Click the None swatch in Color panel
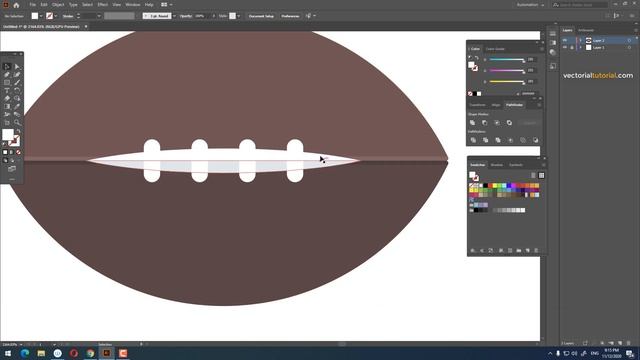Image resolution: width=640 pixels, height=360 pixels. (x=470, y=94)
